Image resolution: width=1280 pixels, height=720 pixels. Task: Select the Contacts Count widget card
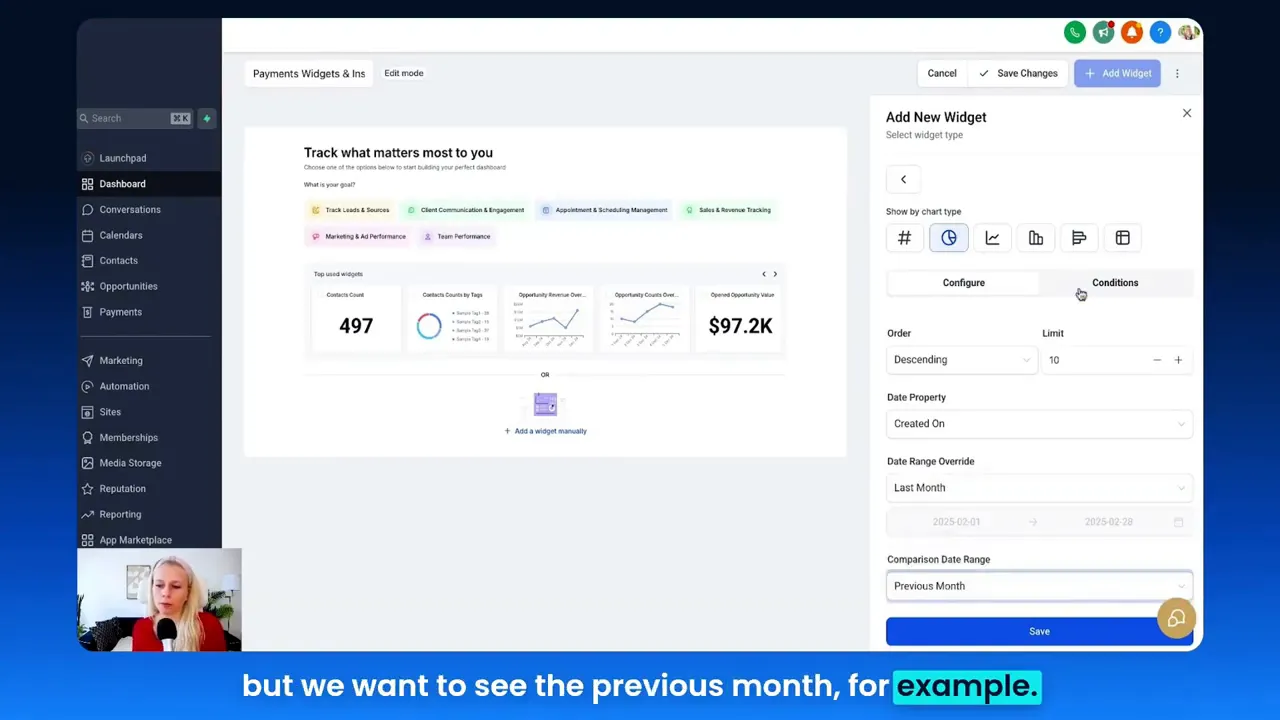click(x=356, y=318)
